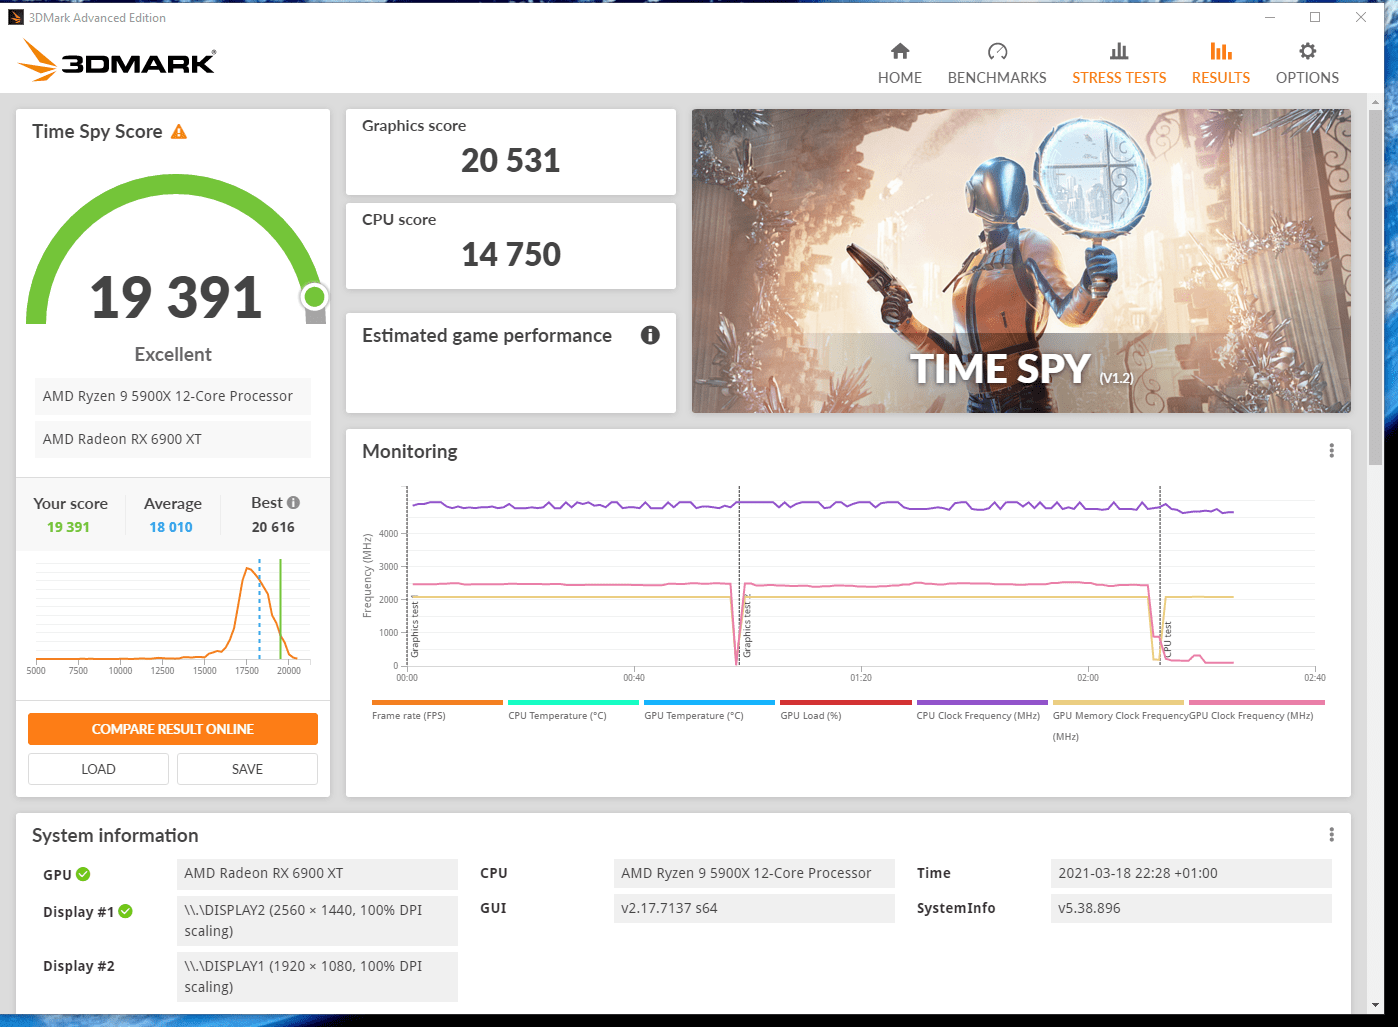This screenshot has width=1398, height=1027.
Task: Click the CPU score value 14 750
Action: tap(511, 254)
